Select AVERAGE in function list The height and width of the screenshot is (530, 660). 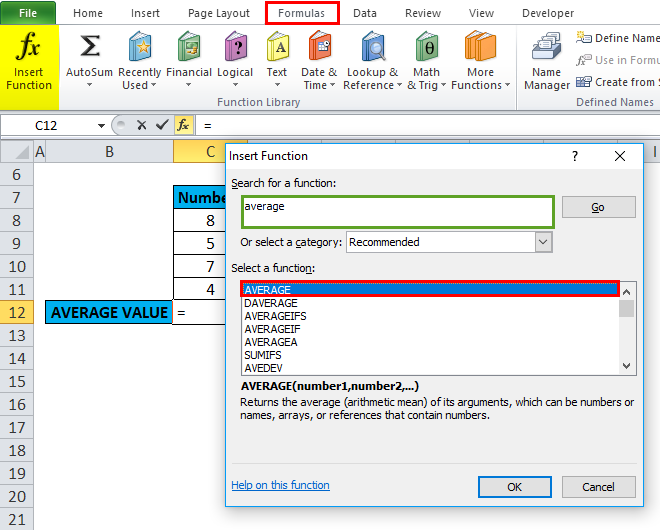point(430,290)
